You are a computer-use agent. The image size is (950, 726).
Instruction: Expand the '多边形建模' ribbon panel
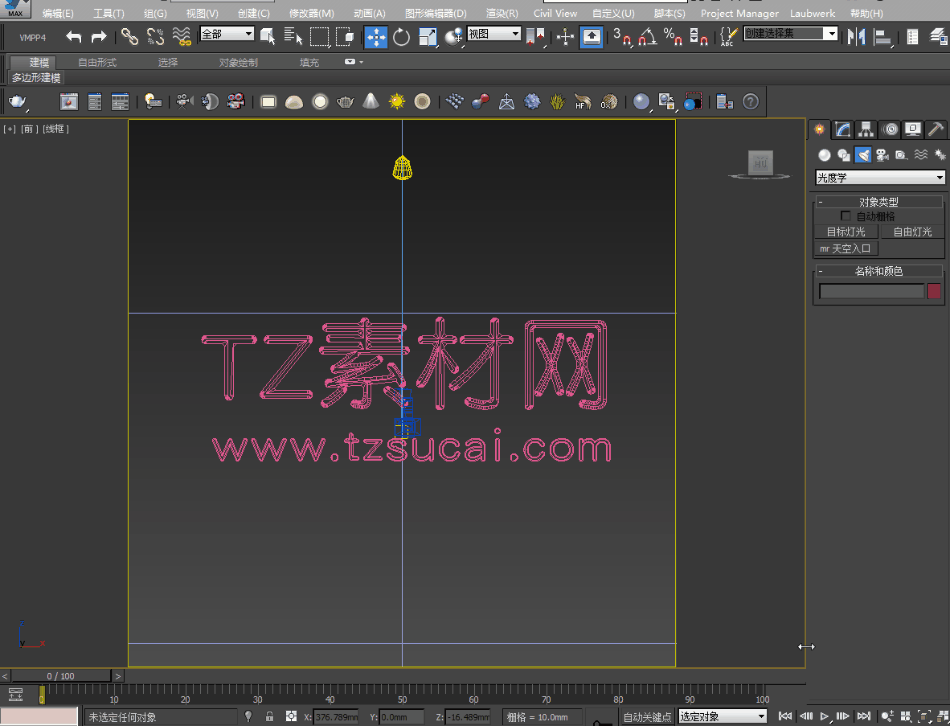36,78
